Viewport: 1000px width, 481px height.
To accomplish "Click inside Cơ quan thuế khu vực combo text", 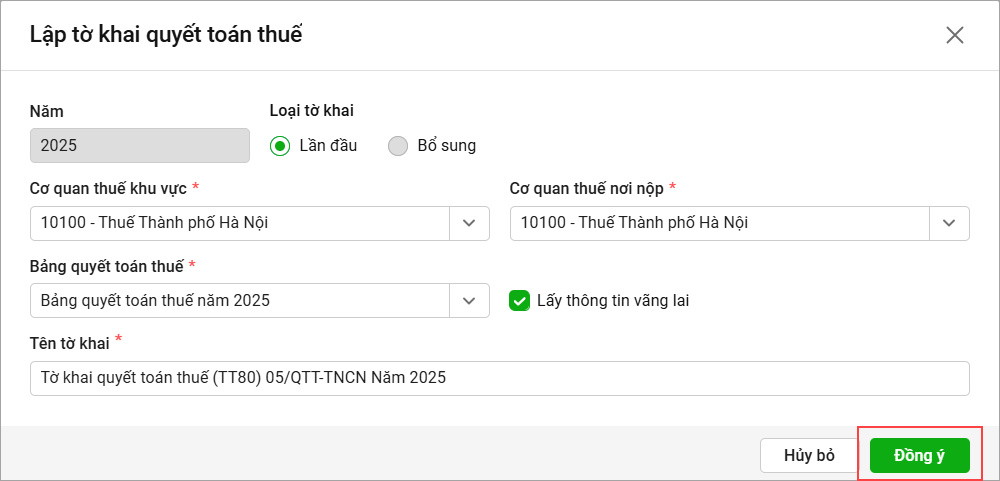I will coord(239,223).
